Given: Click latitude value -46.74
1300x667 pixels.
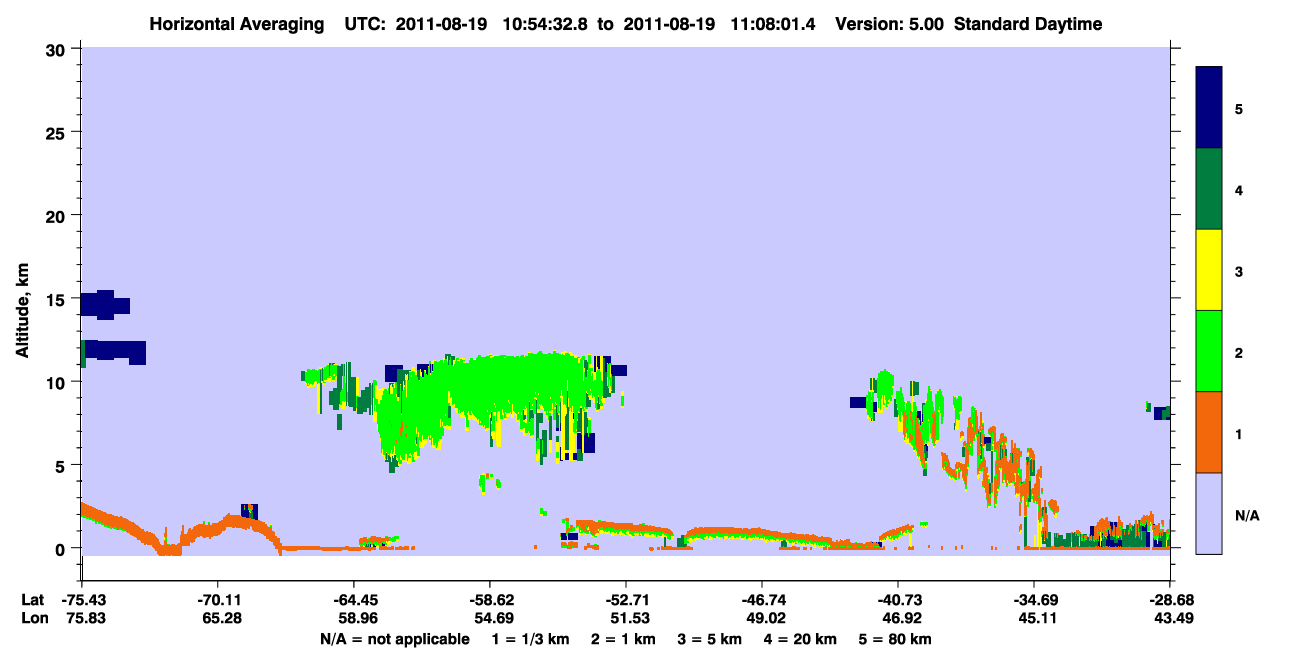Looking at the screenshot, I should [x=762, y=600].
